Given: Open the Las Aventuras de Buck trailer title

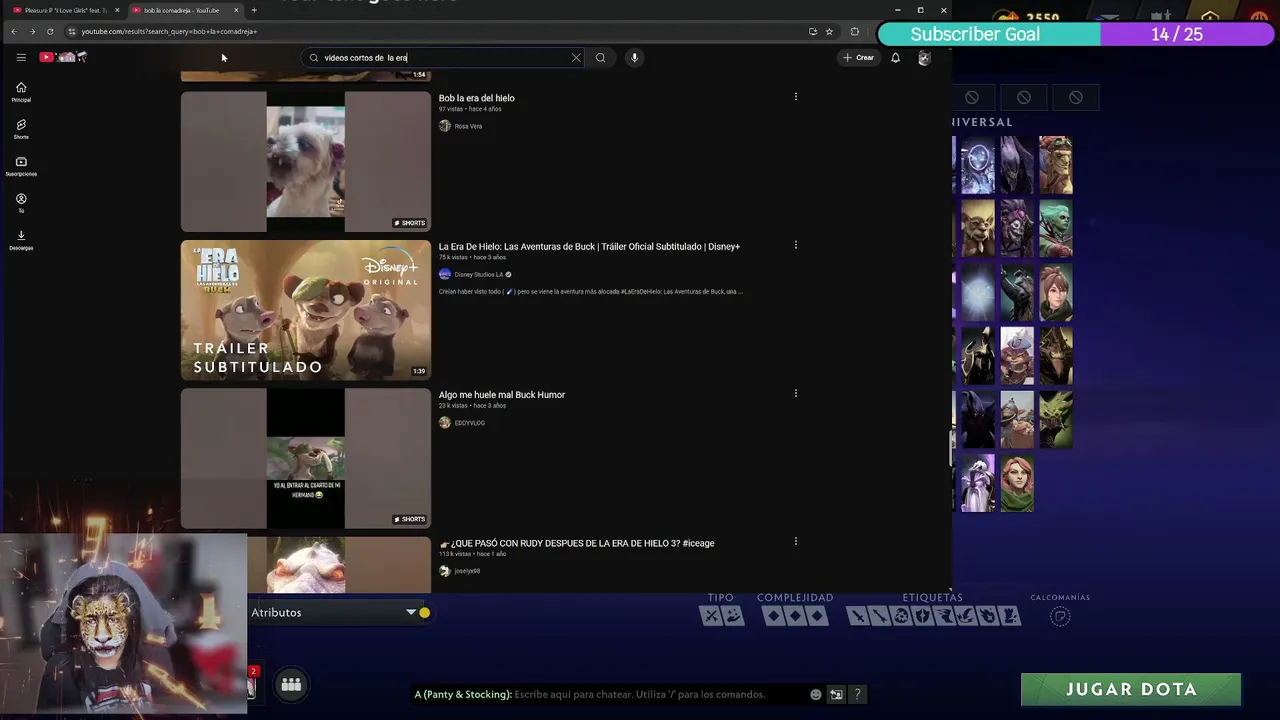Looking at the screenshot, I should 589,246.
